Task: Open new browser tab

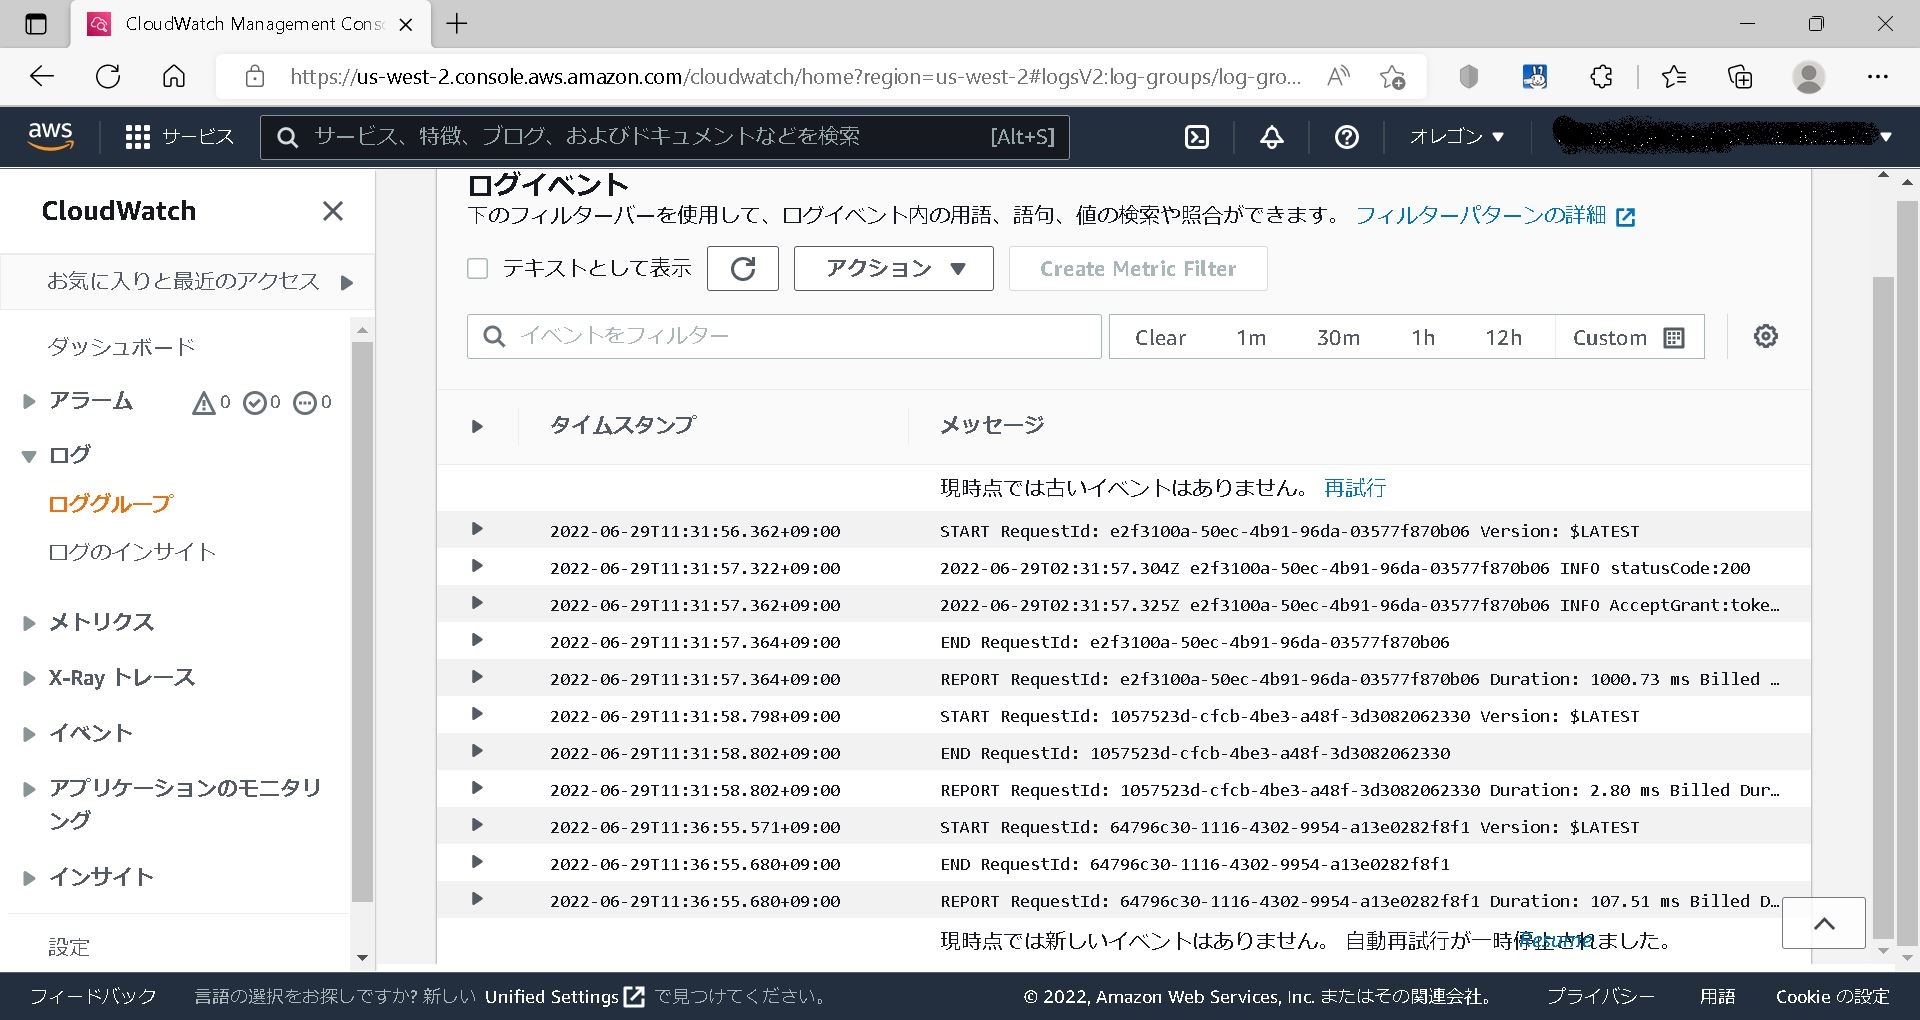Action: [x=457, y=24]
